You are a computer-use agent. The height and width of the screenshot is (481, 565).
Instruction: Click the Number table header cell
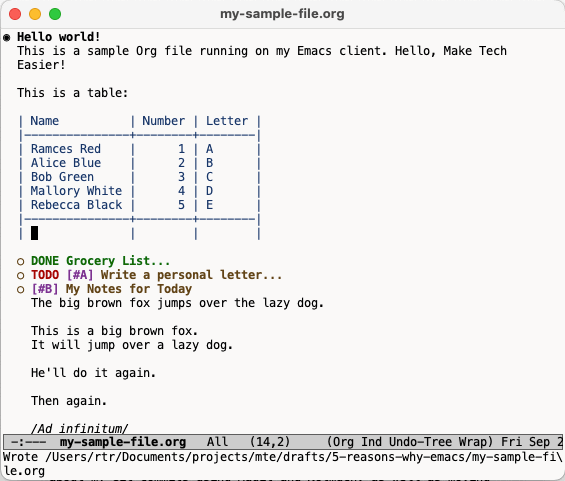(x=164, y=121)
